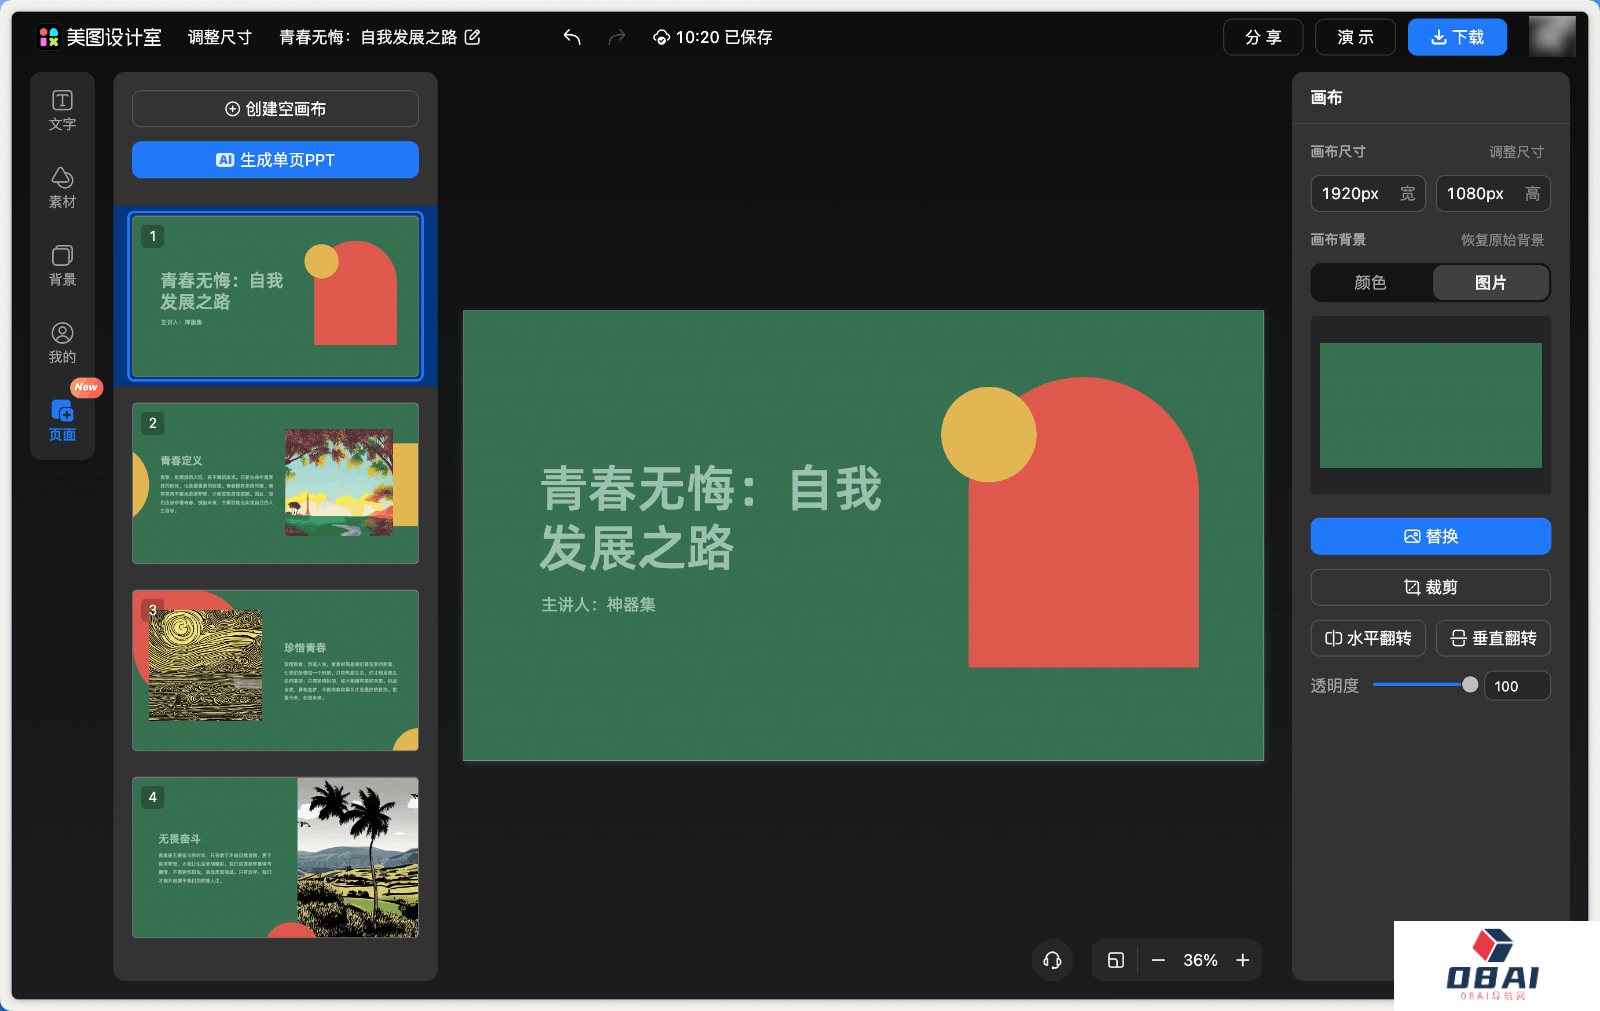The height and width of the screenshot is (1011, 1600).
Task: Click the 下载 download button
Action: (1457, 37)
